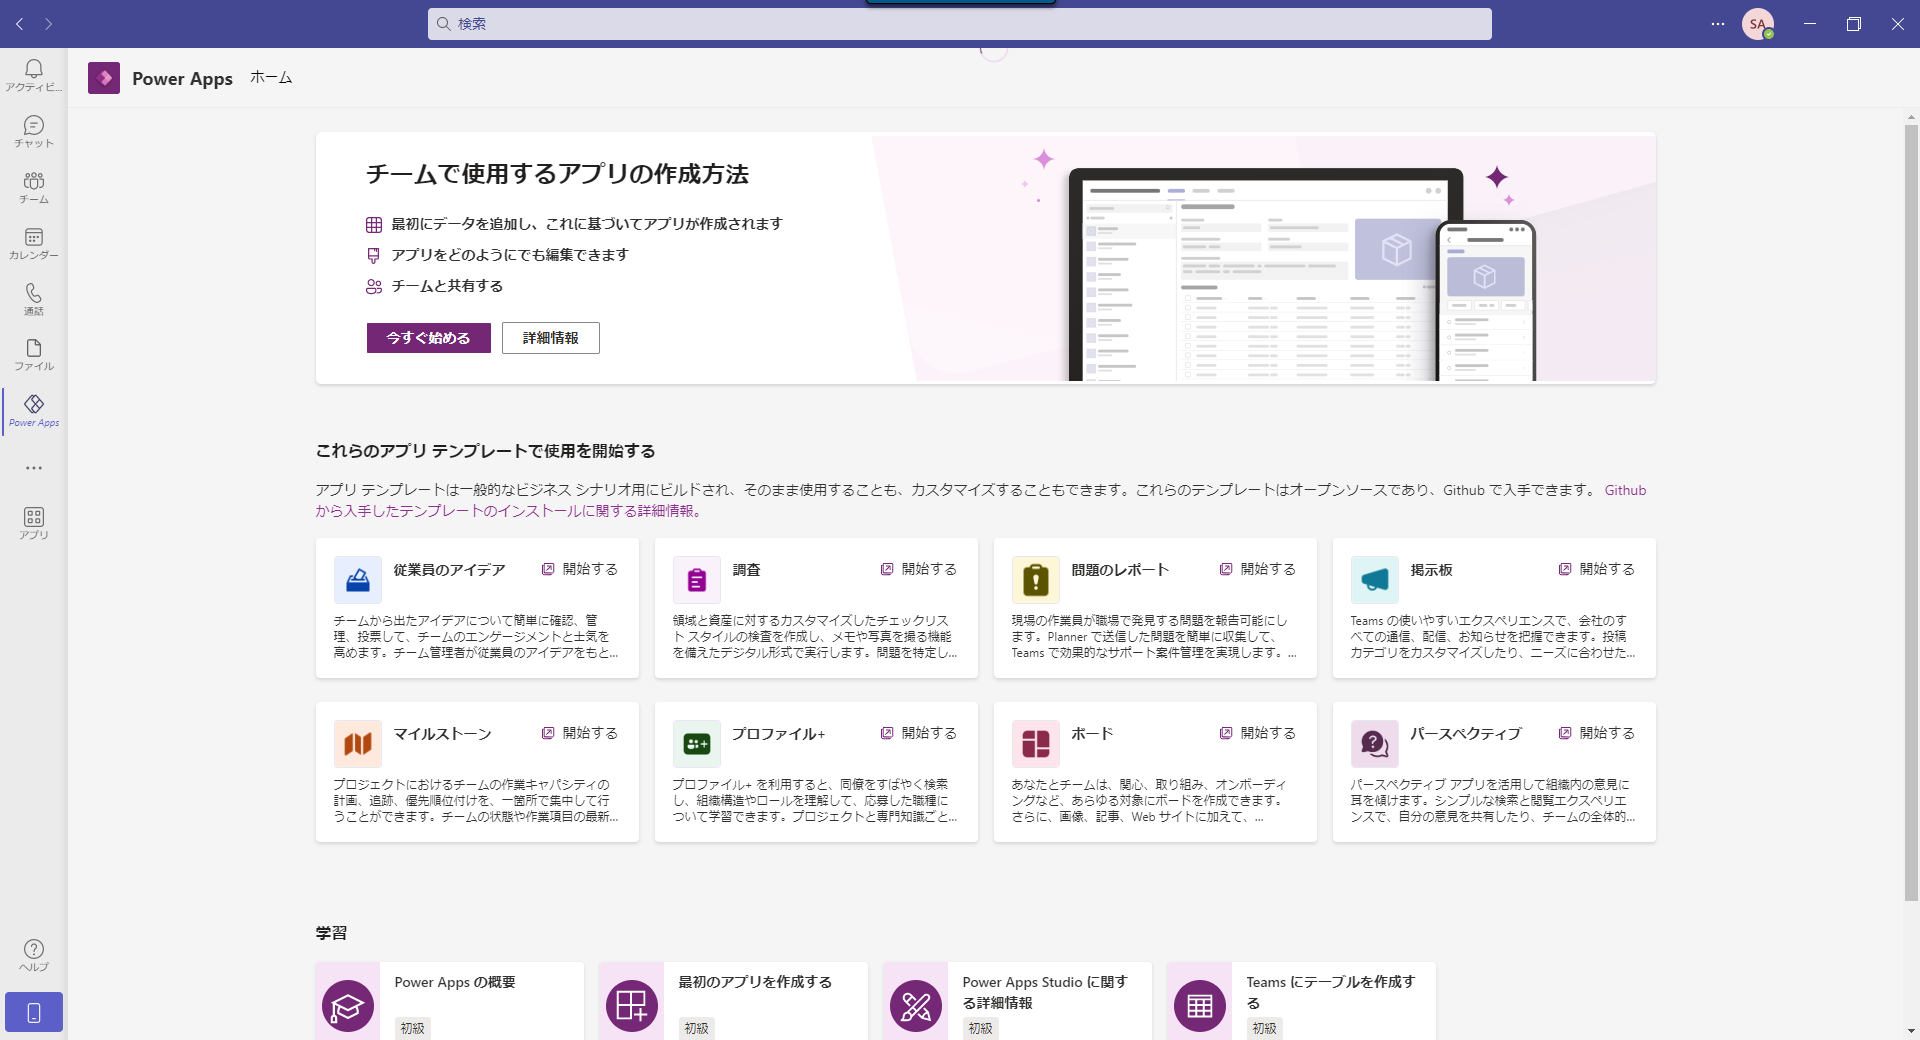Click the パースペクティブ template icon

1375,744
